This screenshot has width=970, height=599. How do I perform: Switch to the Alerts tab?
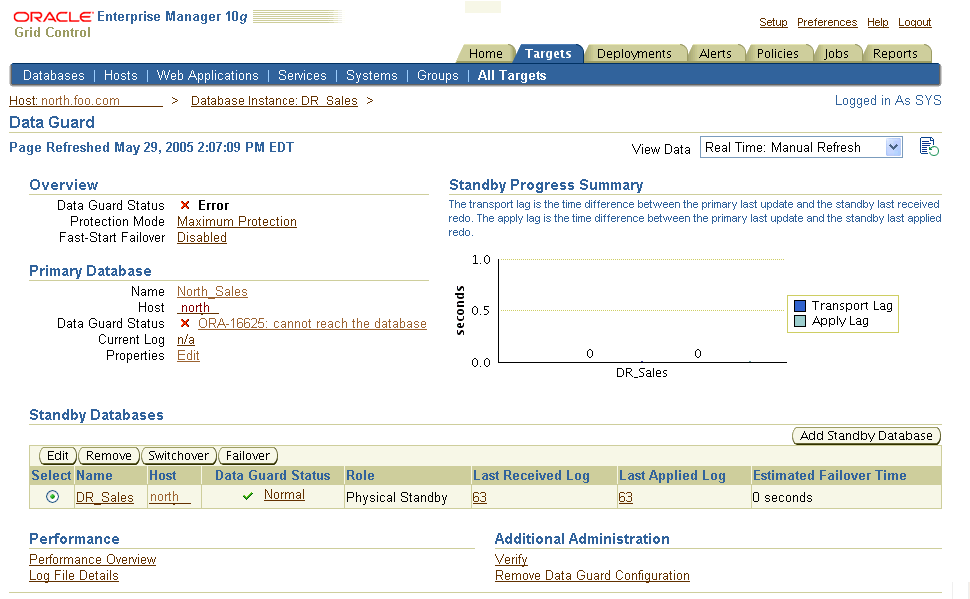[715, 54]
